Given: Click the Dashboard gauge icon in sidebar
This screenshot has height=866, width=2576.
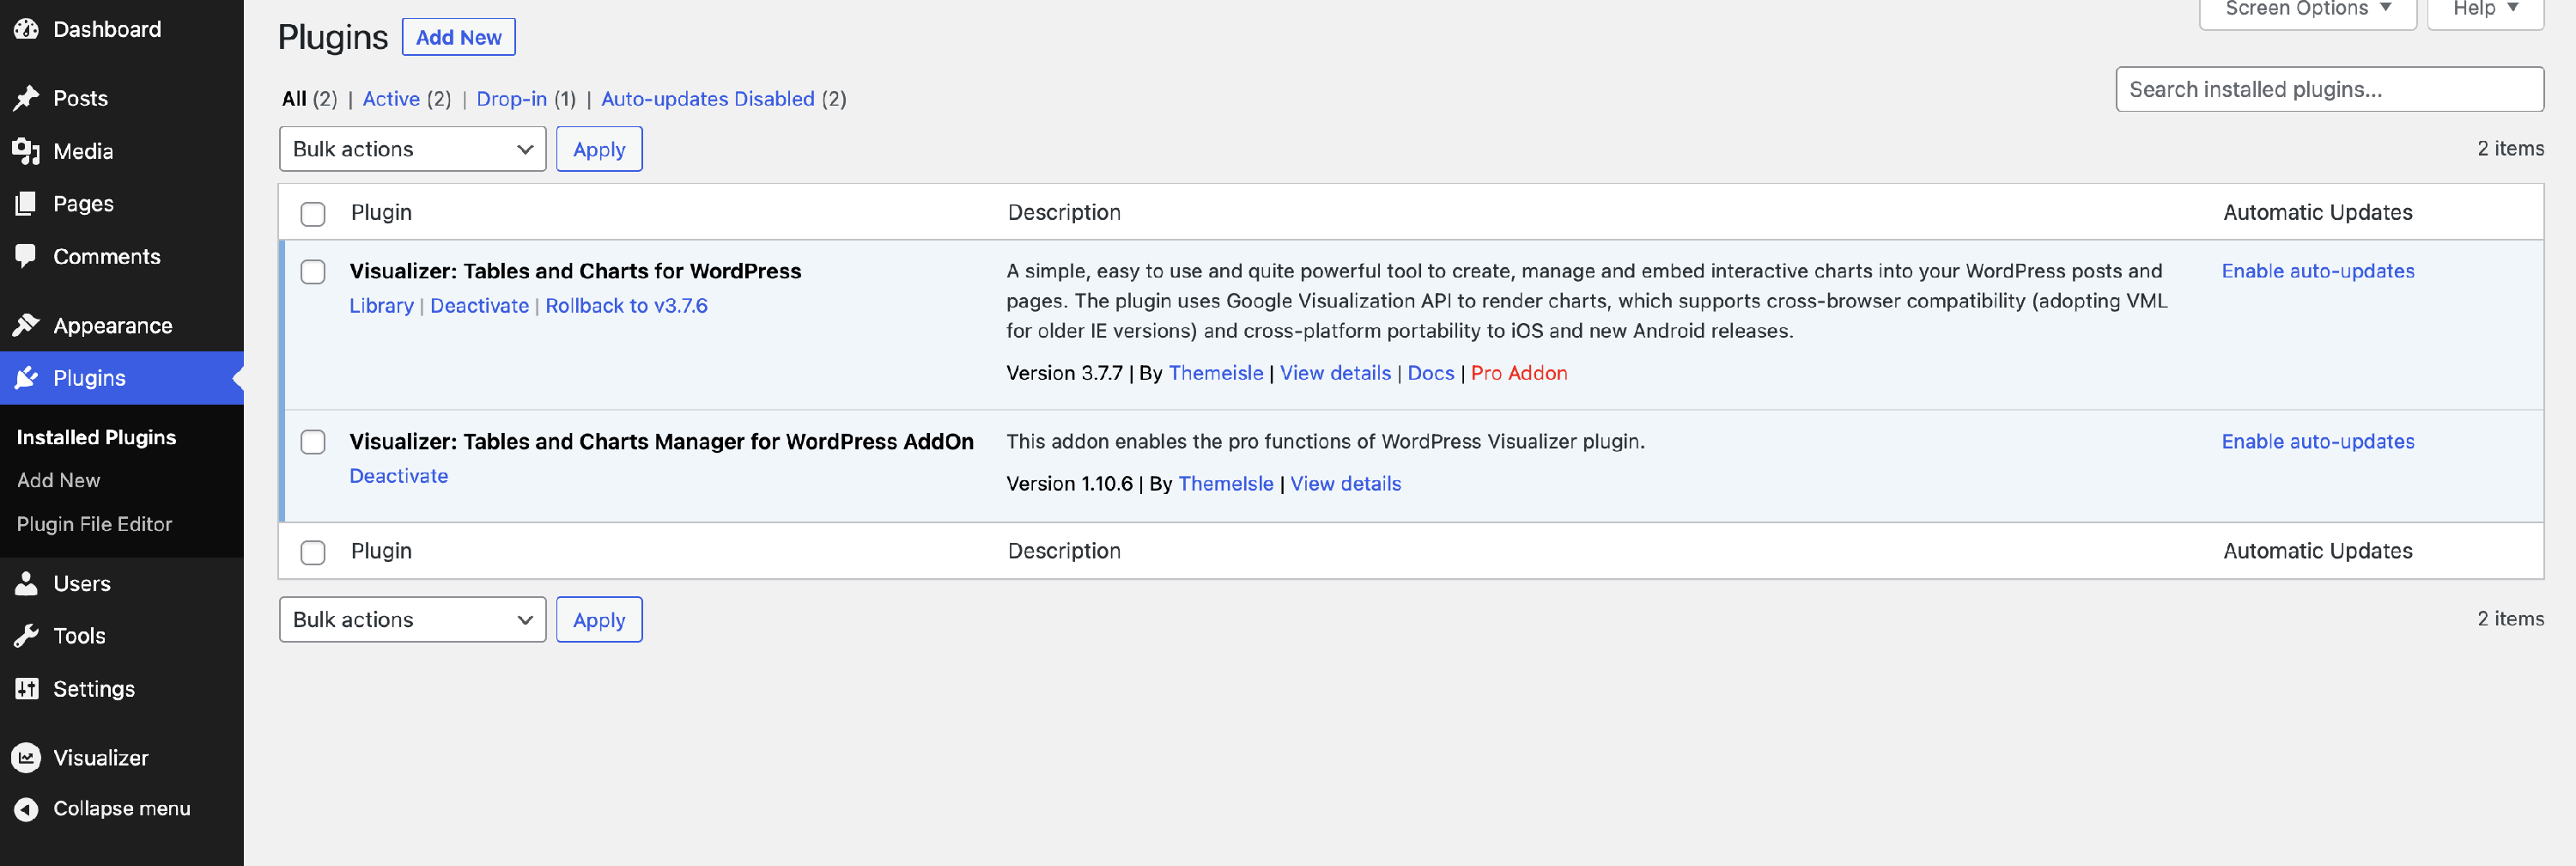Looking at the screenshot, I should click(26, 29).
